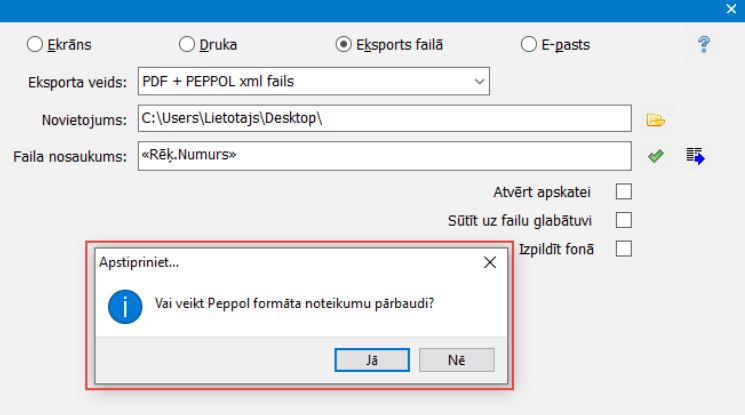This screenshot has width=745, height=415.
Task: Click into the Novietojums path field
Action: (384, 119)
